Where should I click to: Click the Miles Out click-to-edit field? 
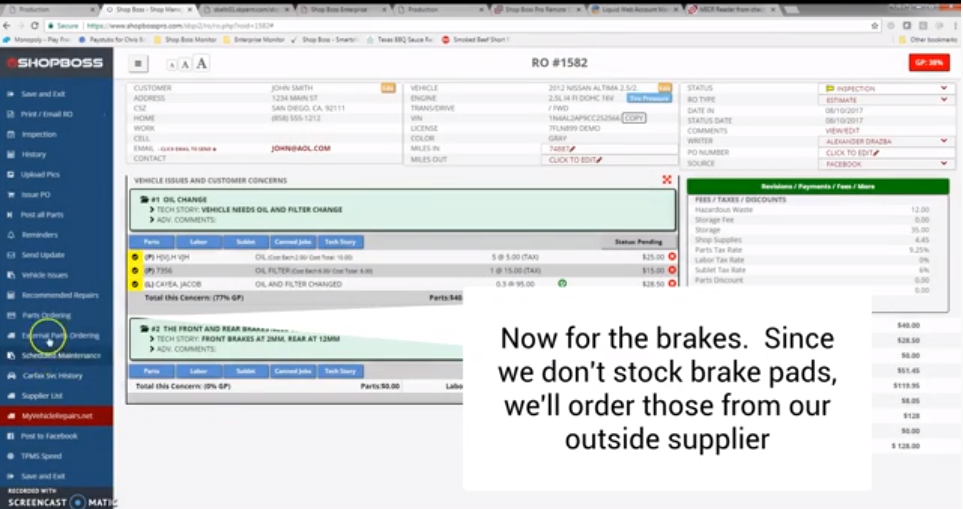(x=576, y=160)
